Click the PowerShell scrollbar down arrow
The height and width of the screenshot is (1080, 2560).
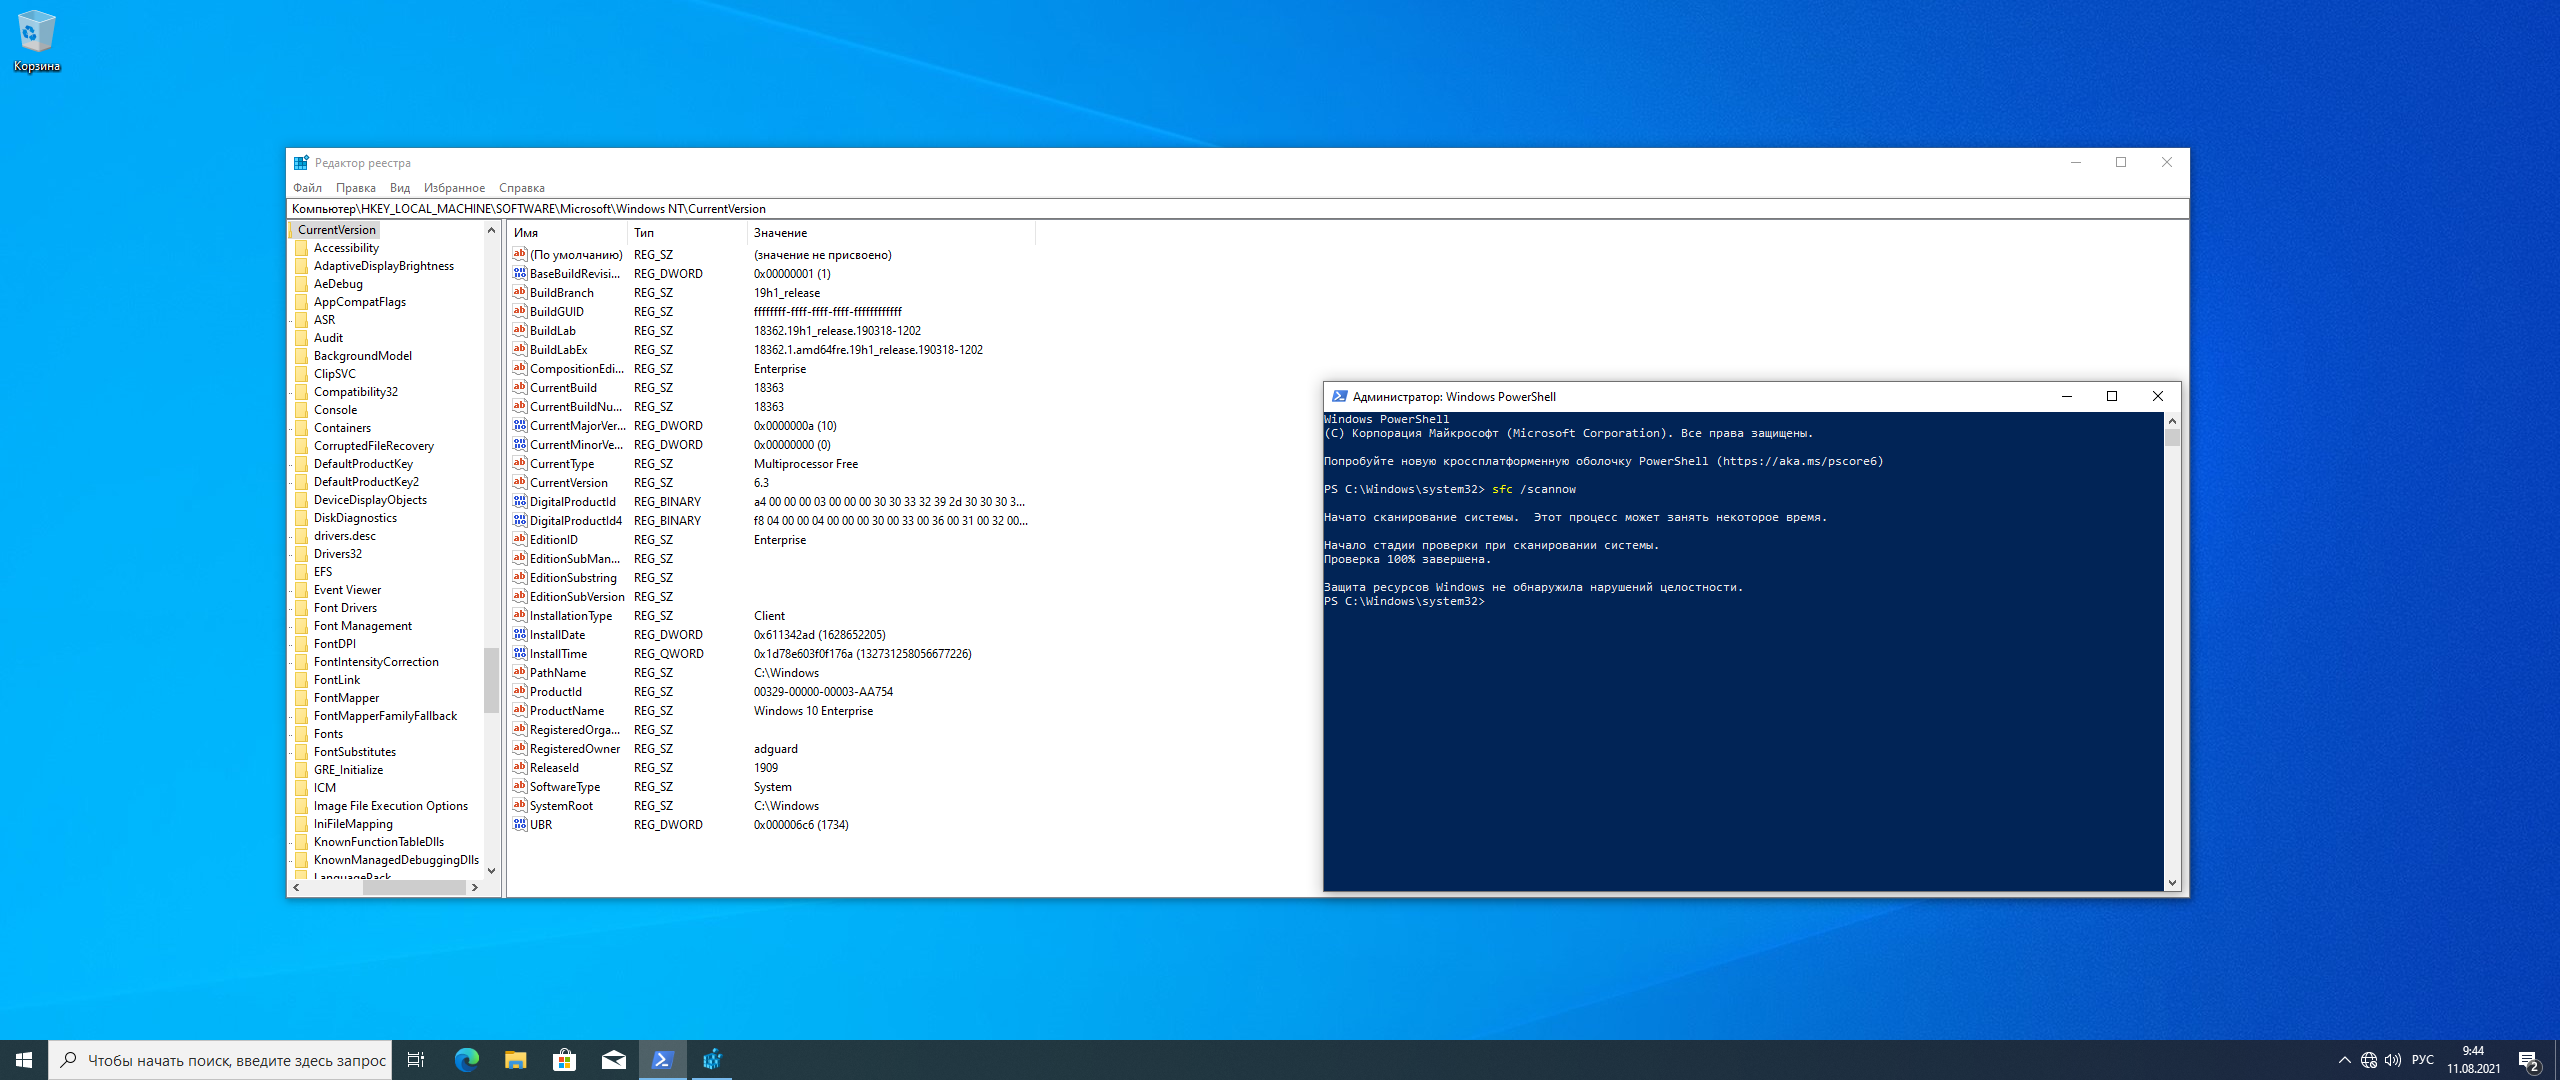click(2172, 883)
